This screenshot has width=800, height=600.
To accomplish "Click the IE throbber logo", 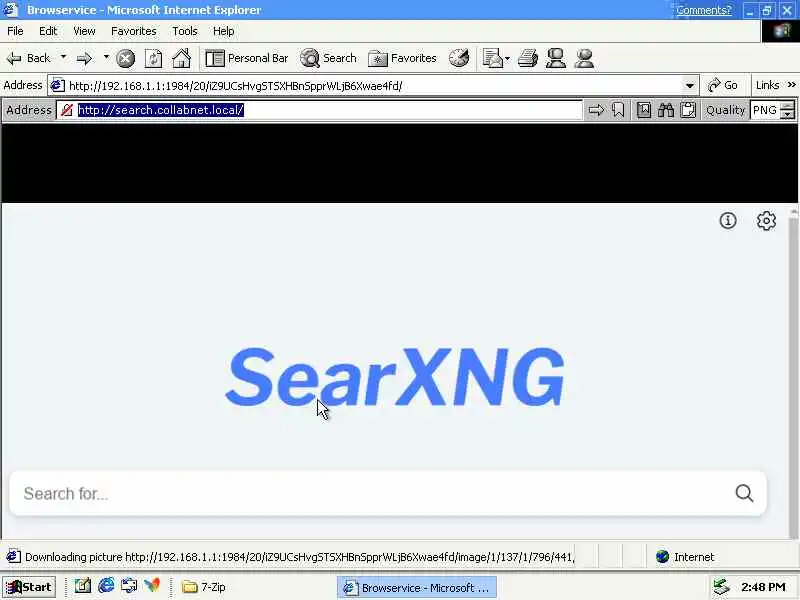I will pos(781,32).
